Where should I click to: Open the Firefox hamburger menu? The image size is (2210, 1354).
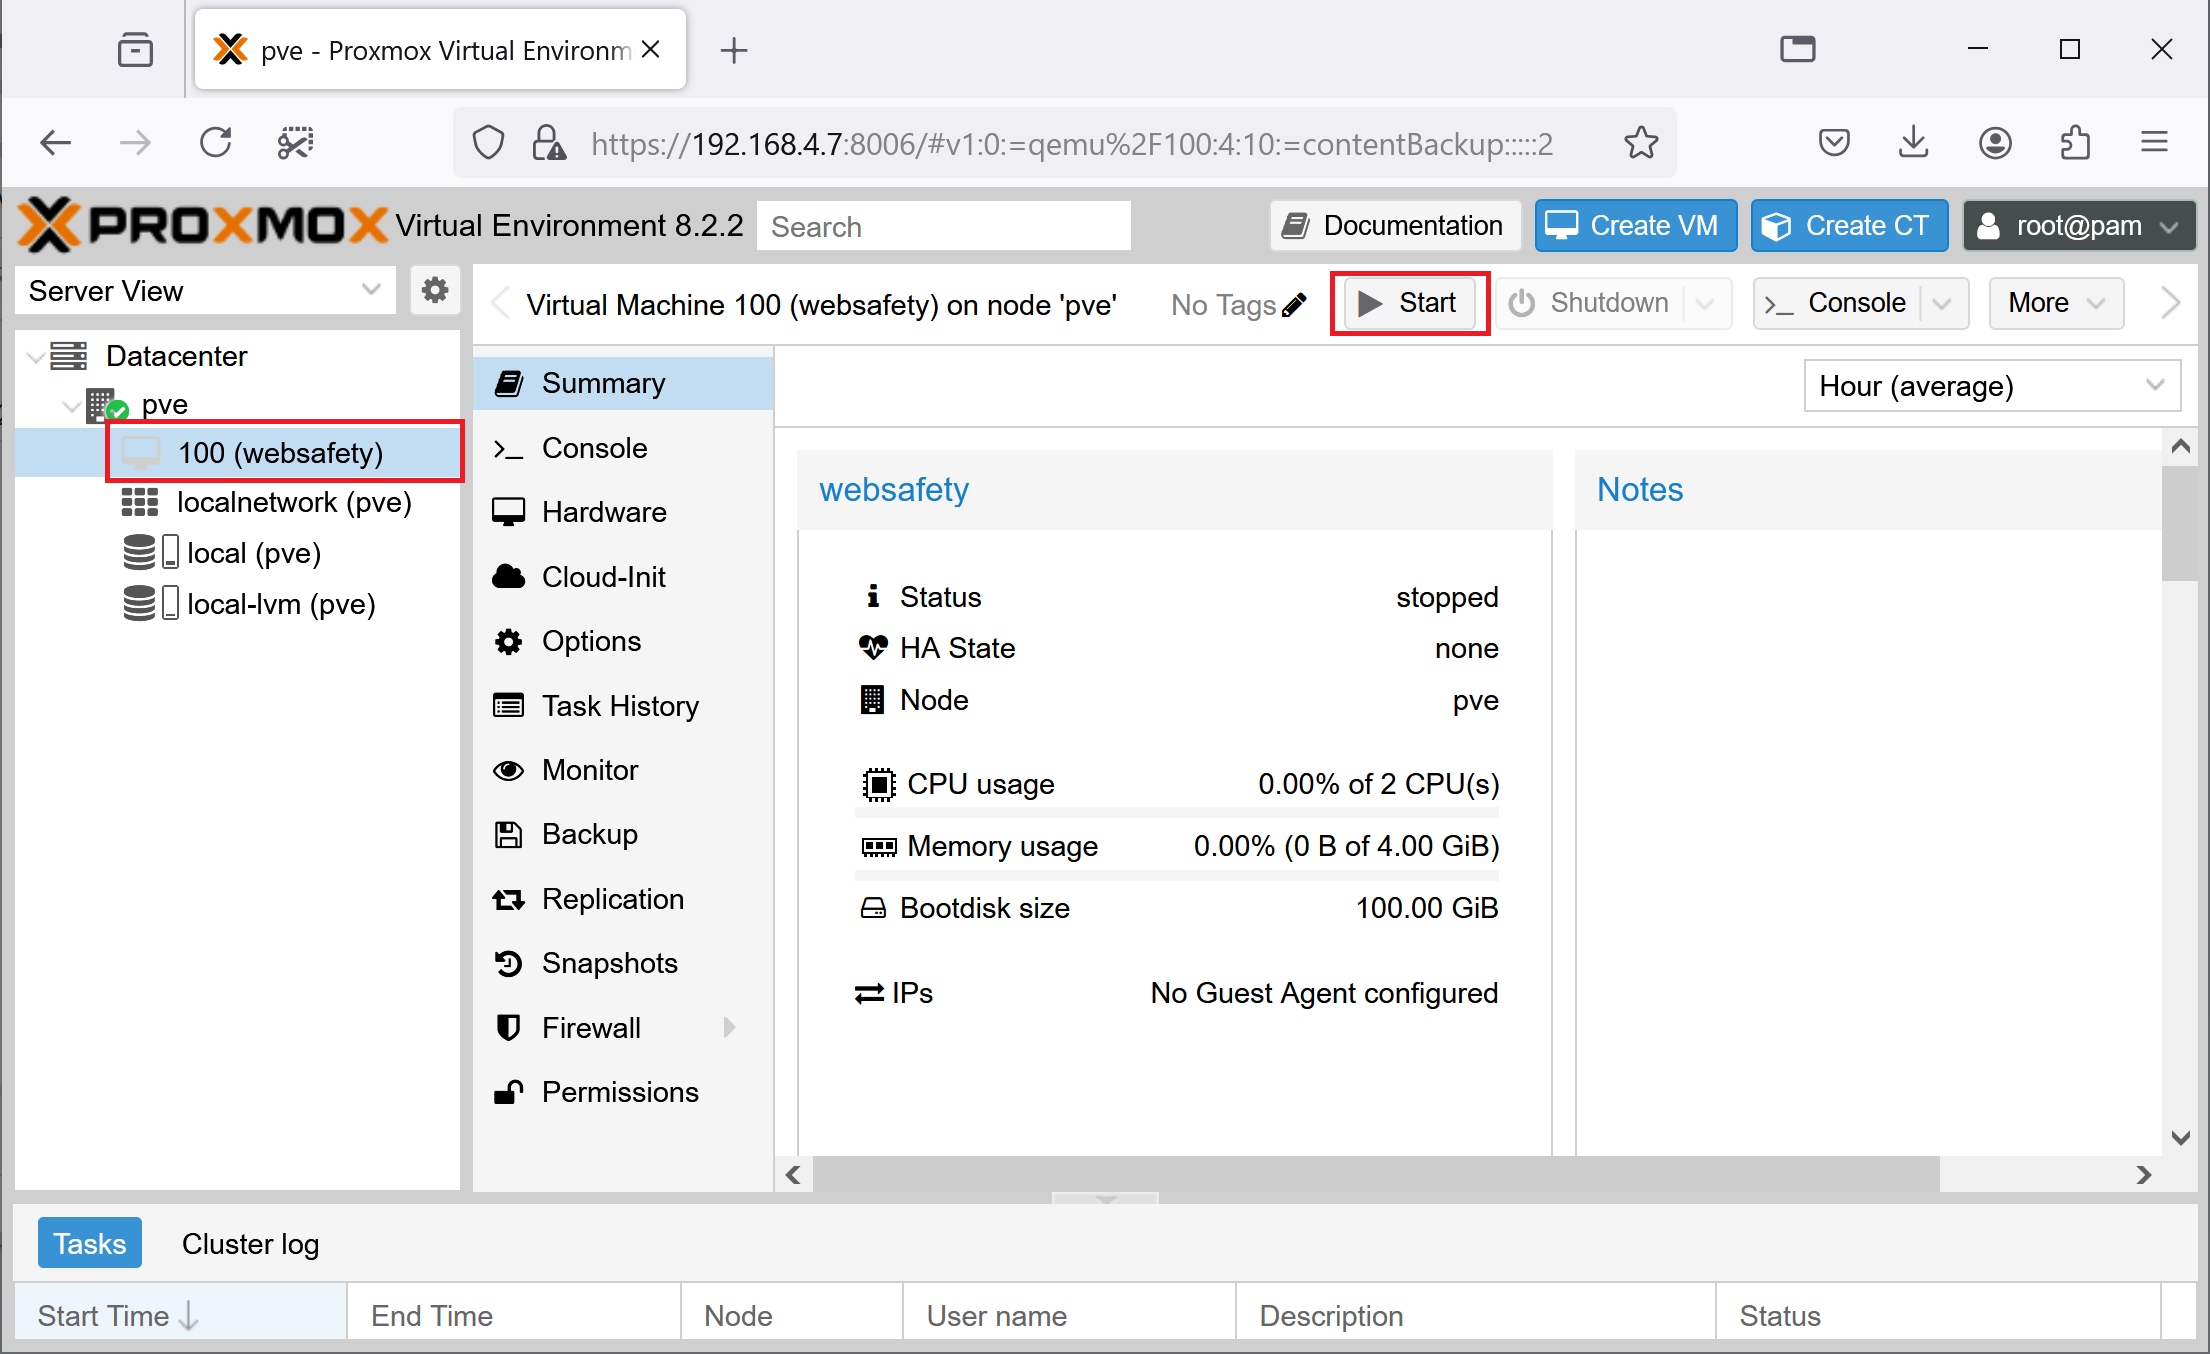coord(2155,144)
